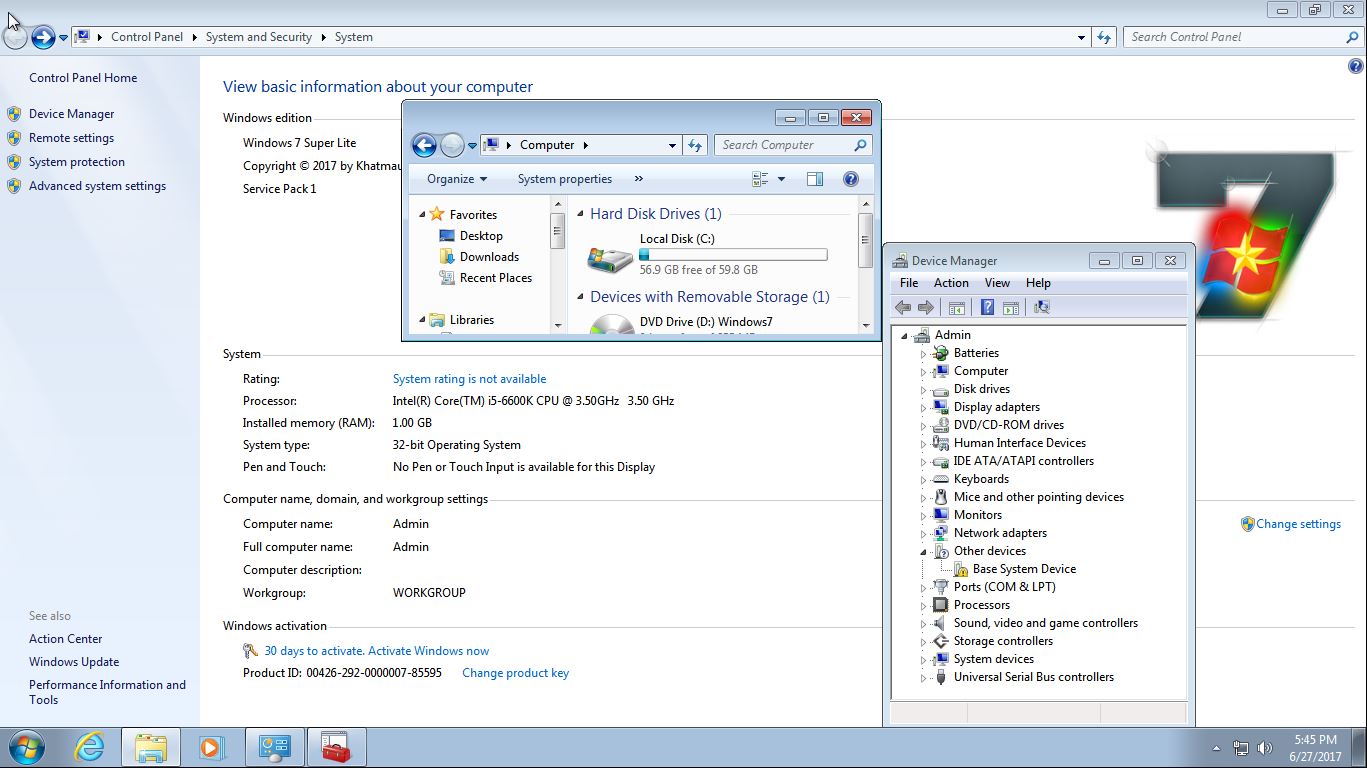The height and width of the screenshot is (768, 1367).
Task: Click Scan for hardware changes toolbar icon
Action: 1041,308
